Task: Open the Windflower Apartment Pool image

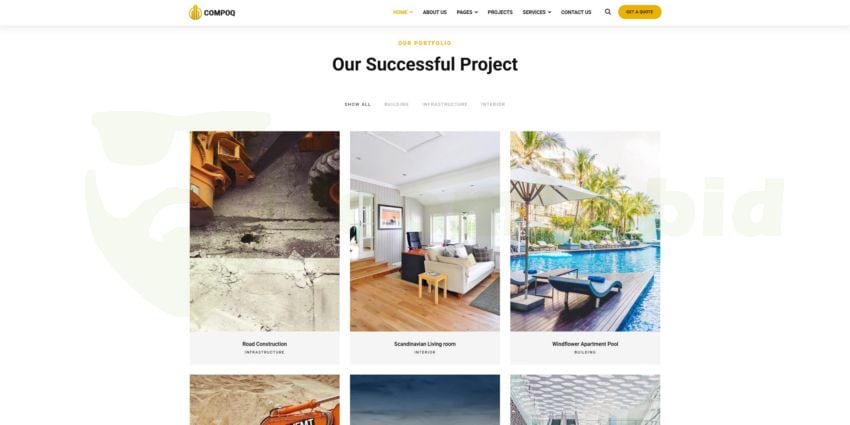Action: 585,231
